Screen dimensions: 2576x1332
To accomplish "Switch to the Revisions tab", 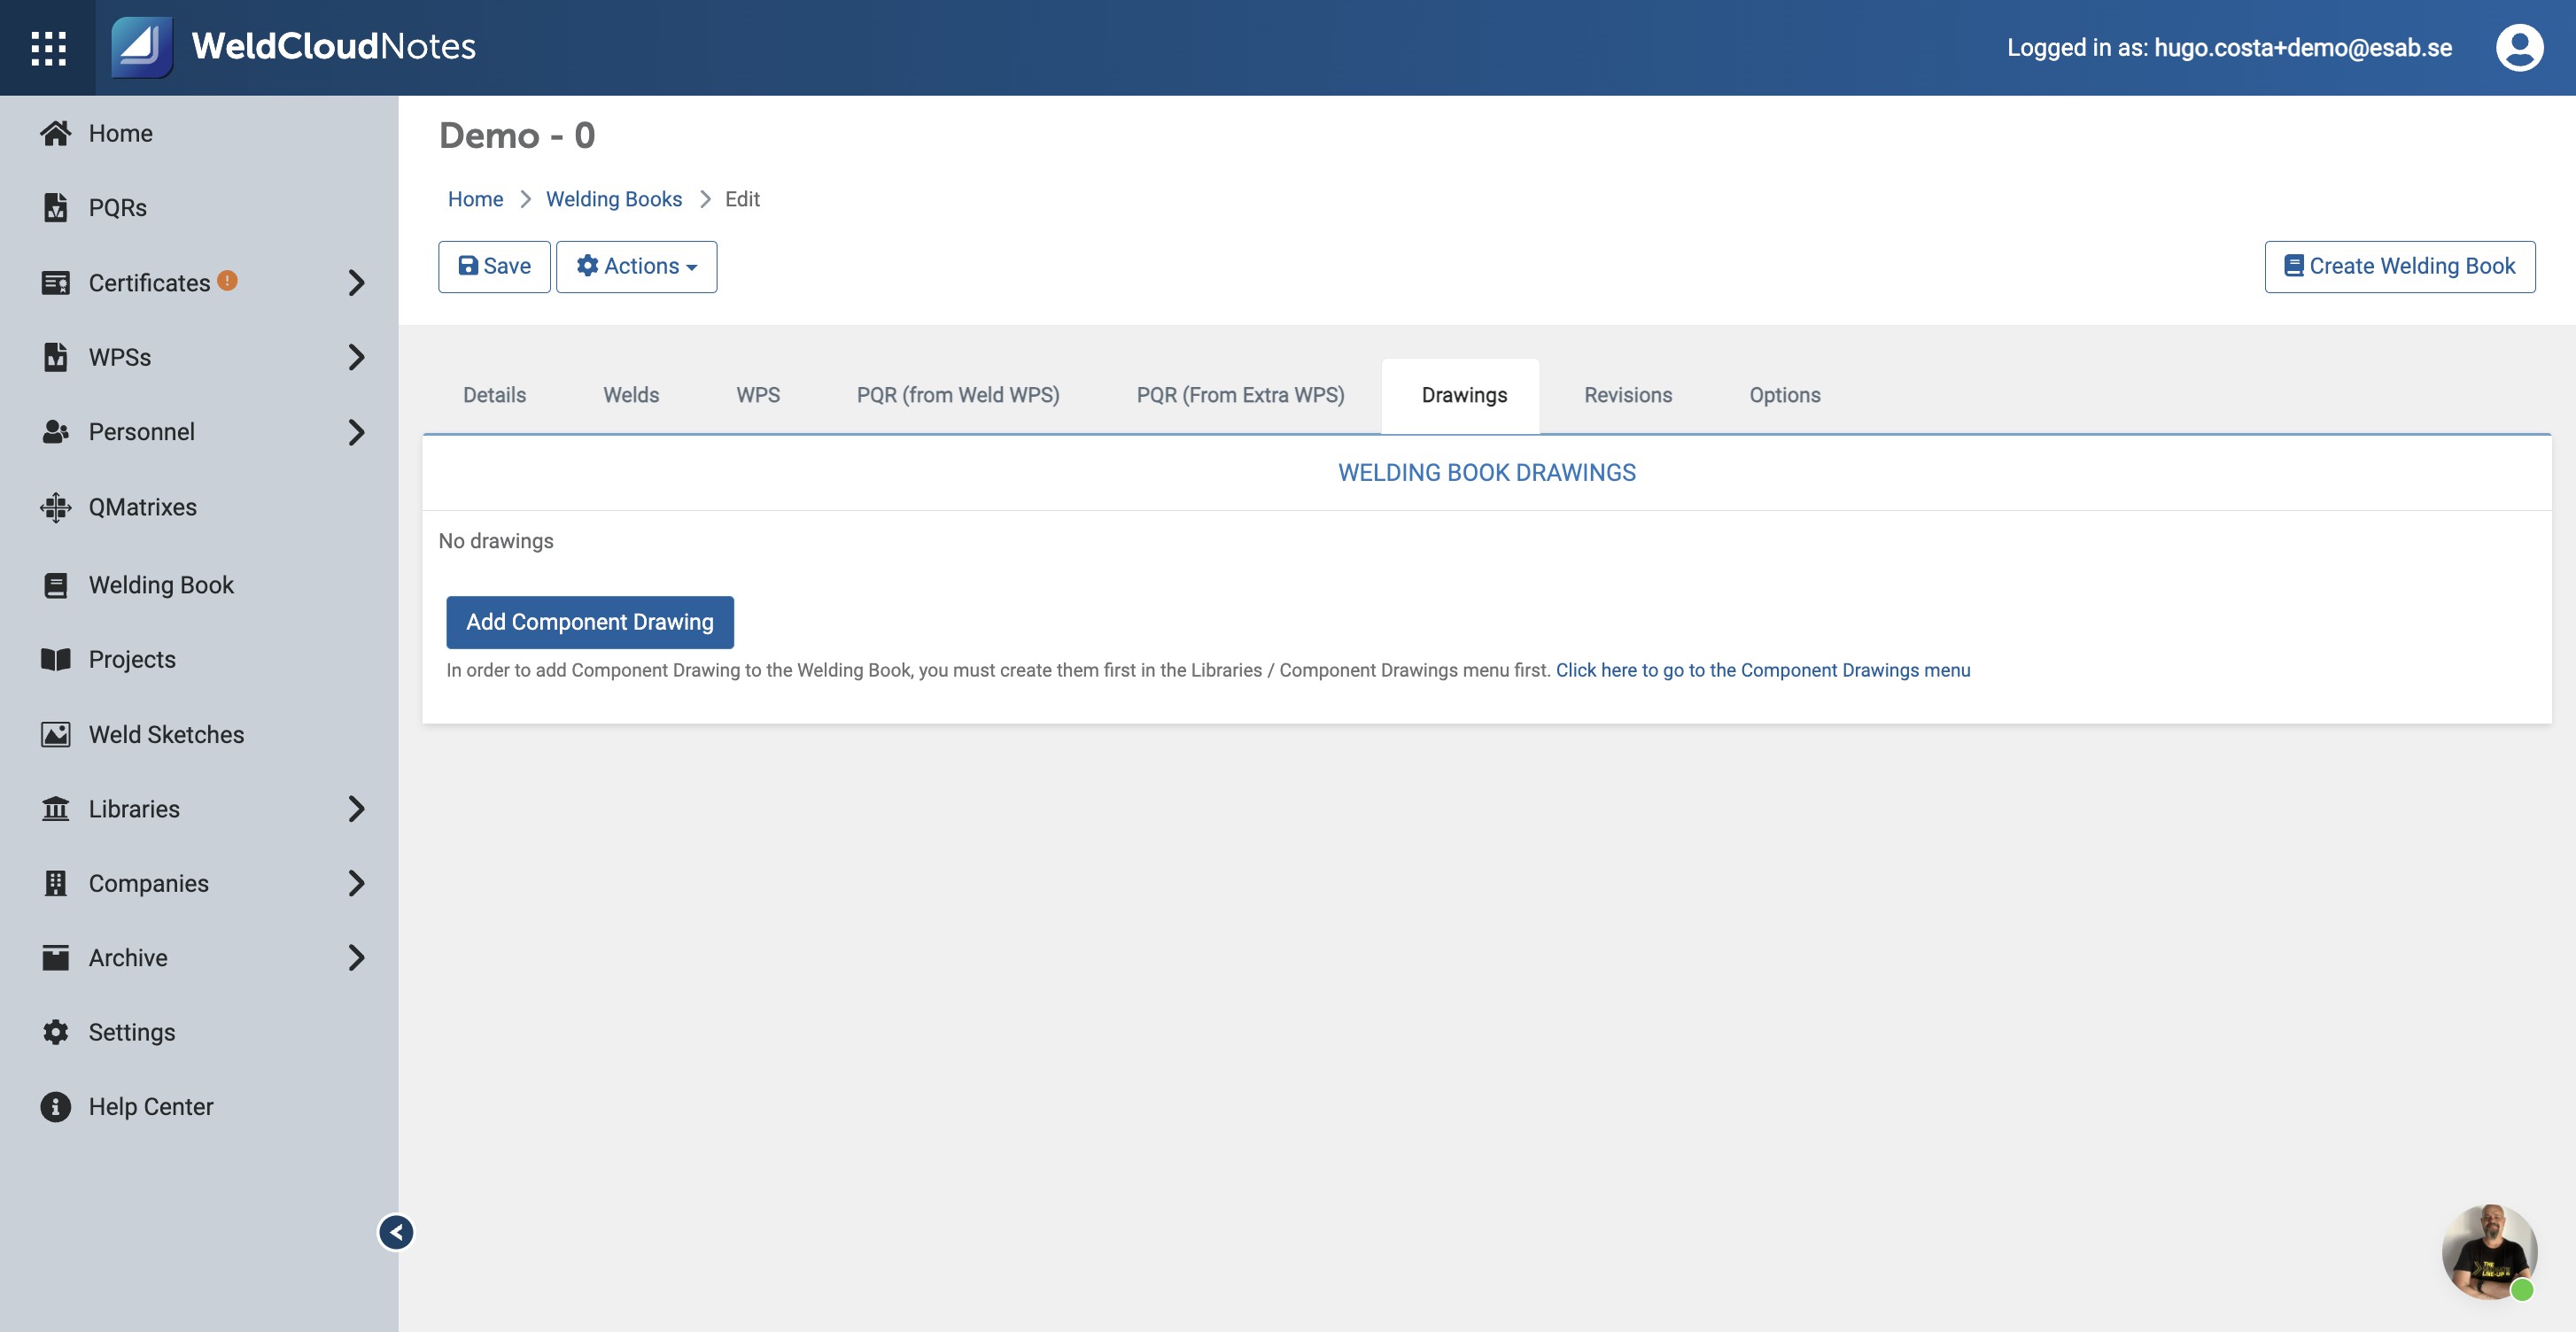I will coord(1628,395).
